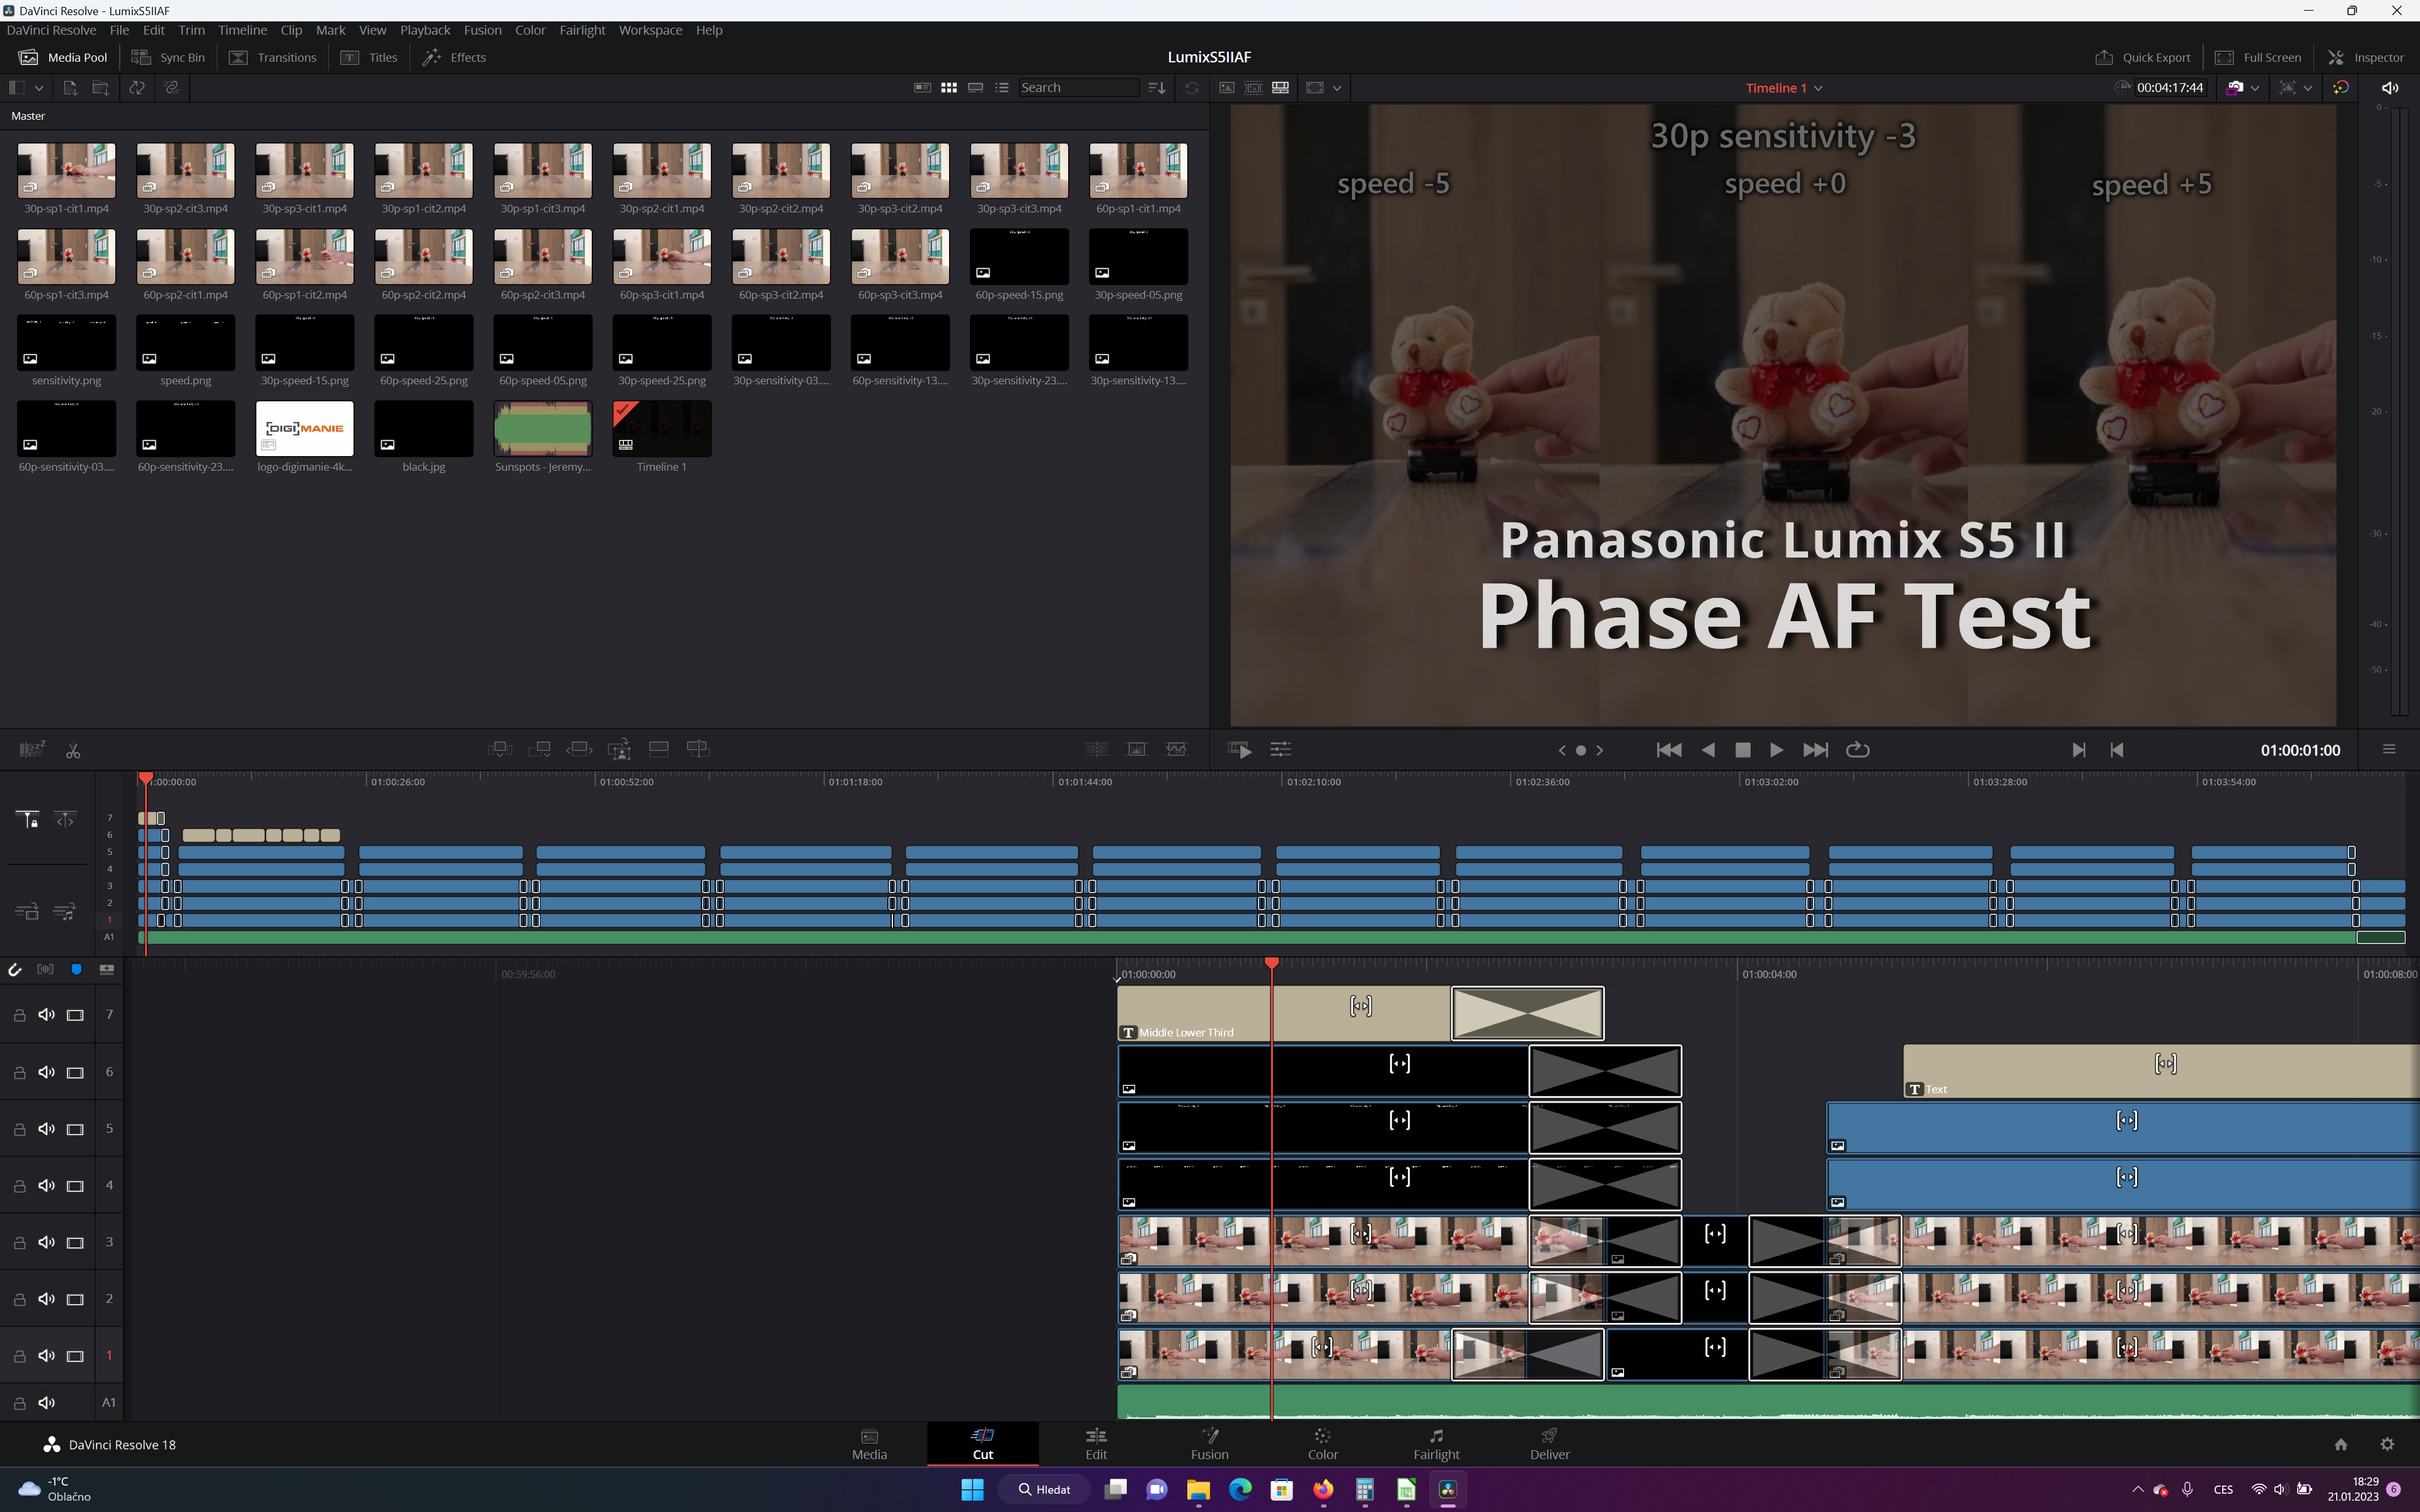
Task: Disable video track 5 visibility
Action: tap(75, 1129)
